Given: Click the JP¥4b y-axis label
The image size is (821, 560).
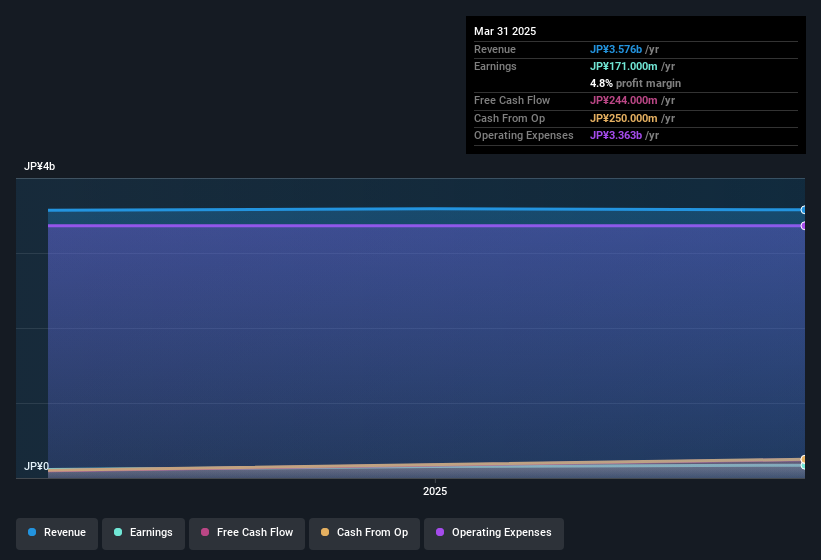Looking at the screenshot, I should [39, 166].
